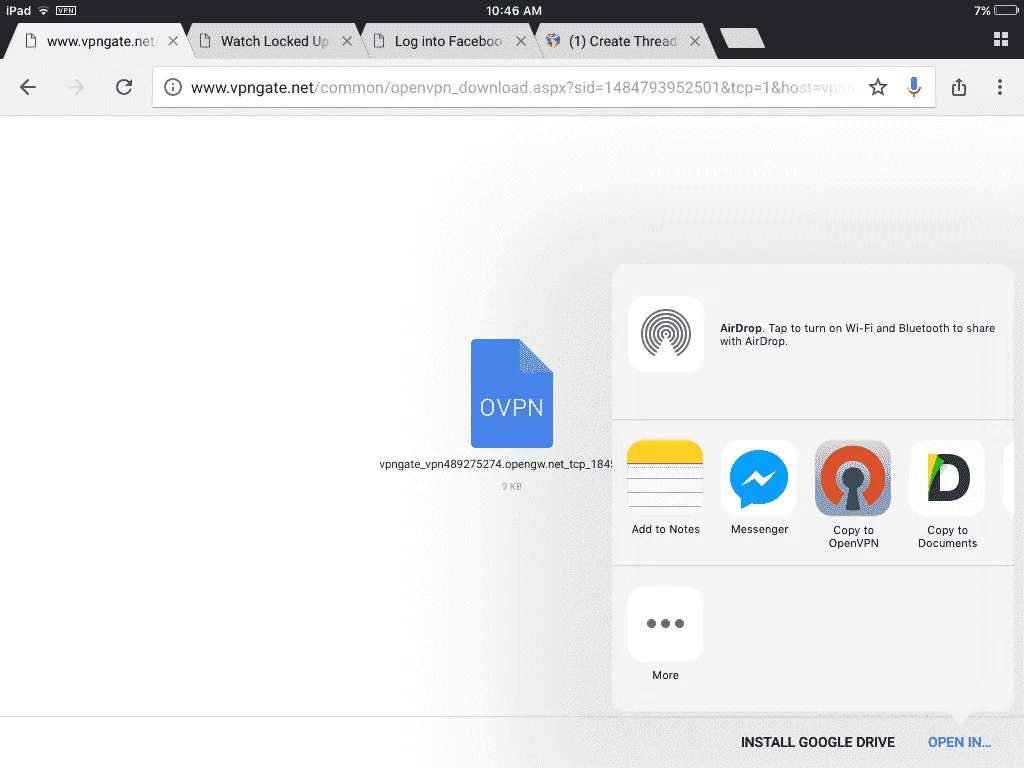This screenshot has width=1024, height=768.
Task: Choose Add to Notes
Action: [665, 488]
